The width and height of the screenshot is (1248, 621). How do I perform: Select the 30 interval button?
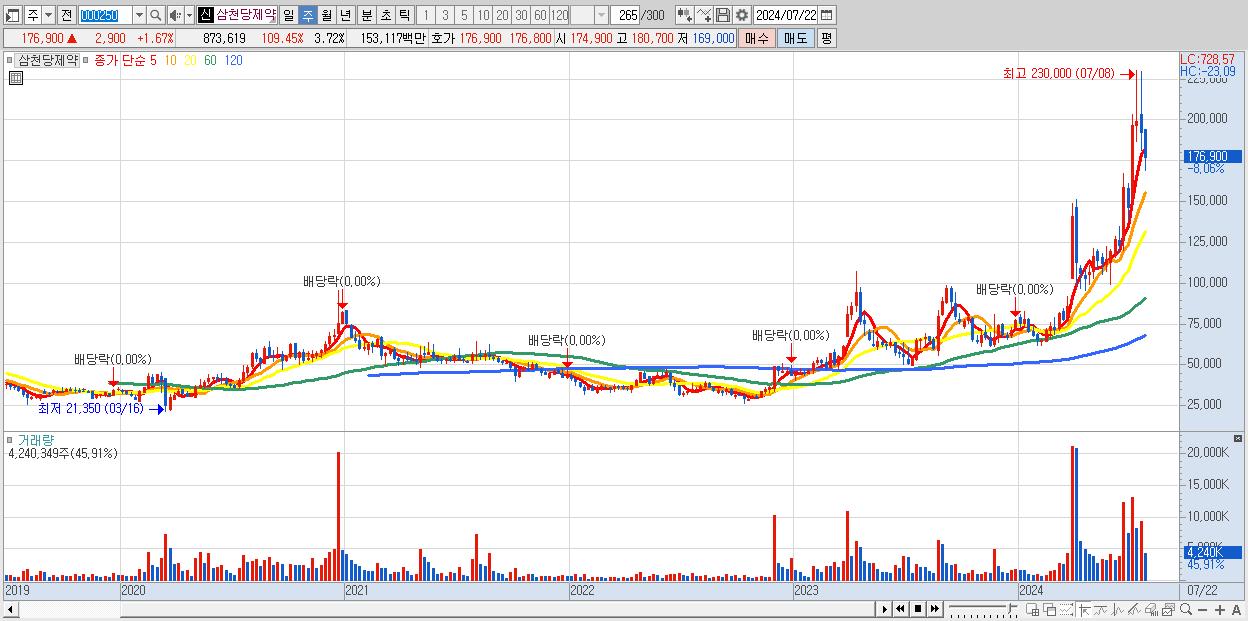coord(521,15)
